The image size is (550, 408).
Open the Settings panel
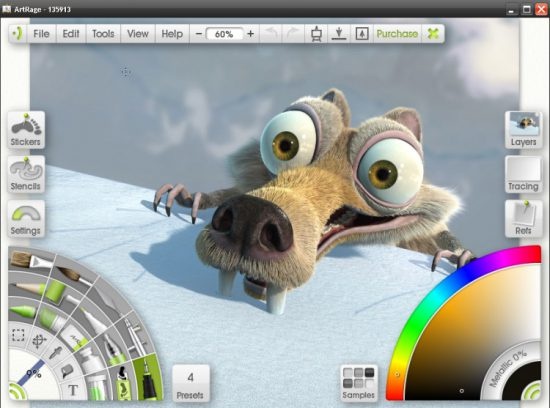[x=26, y=219]
